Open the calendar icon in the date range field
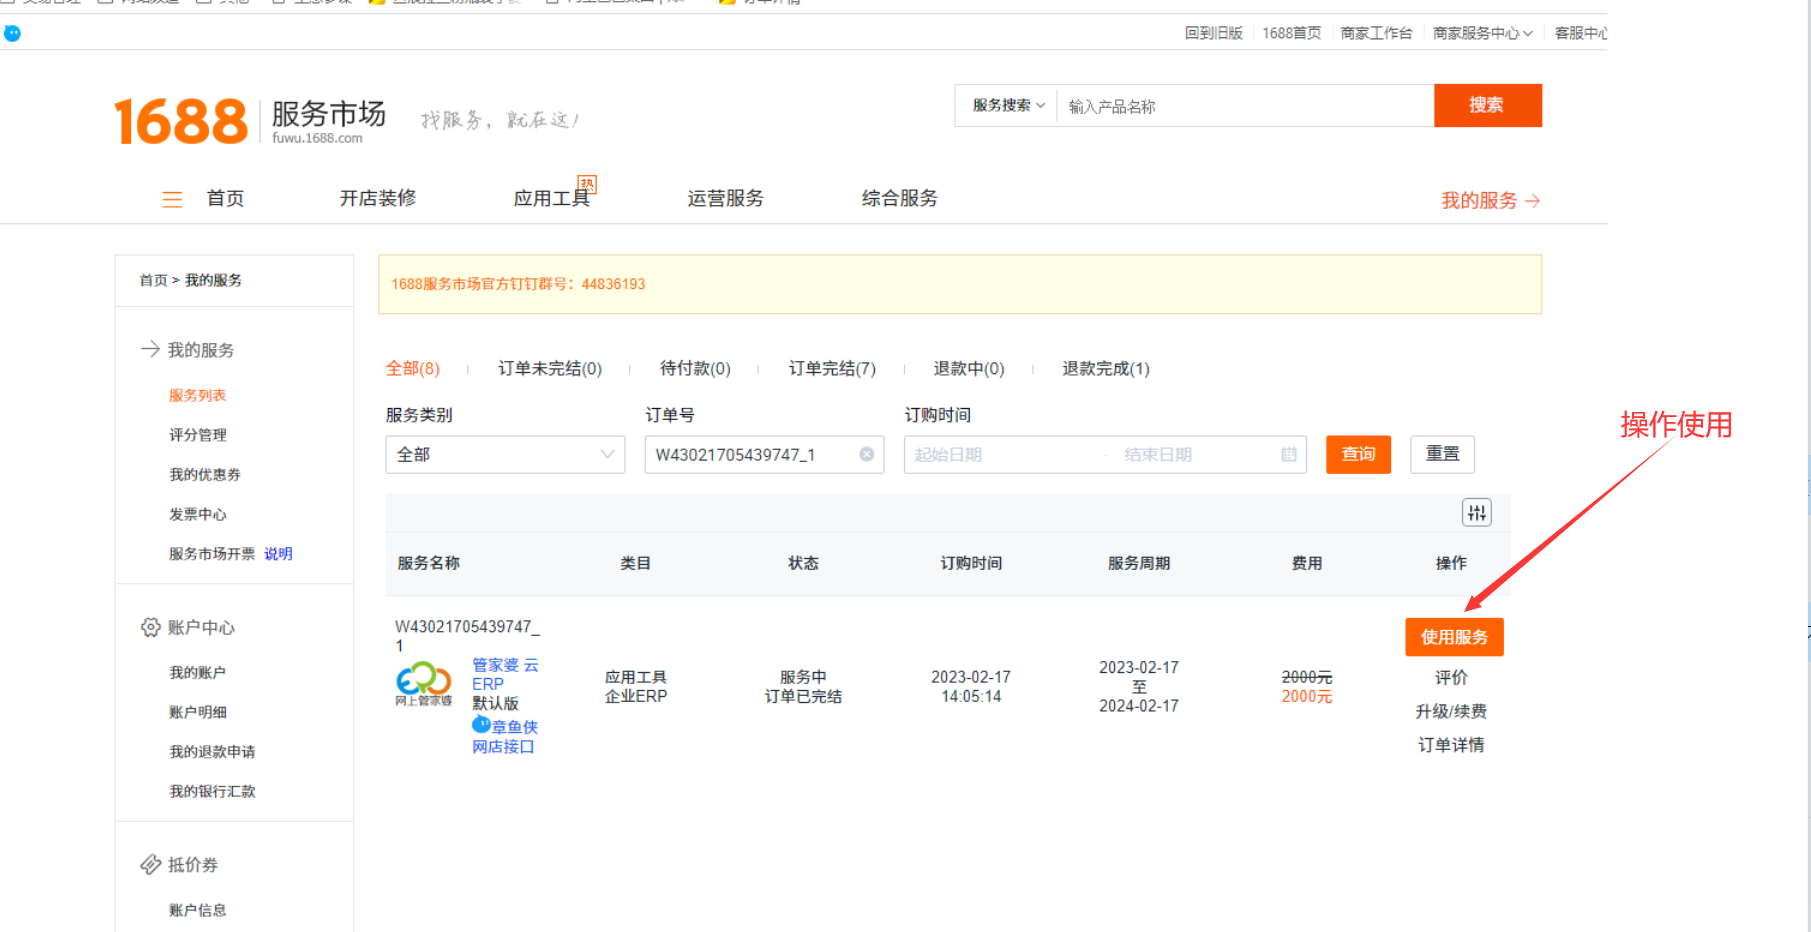1811x932 pixels. pos(1289,454)
